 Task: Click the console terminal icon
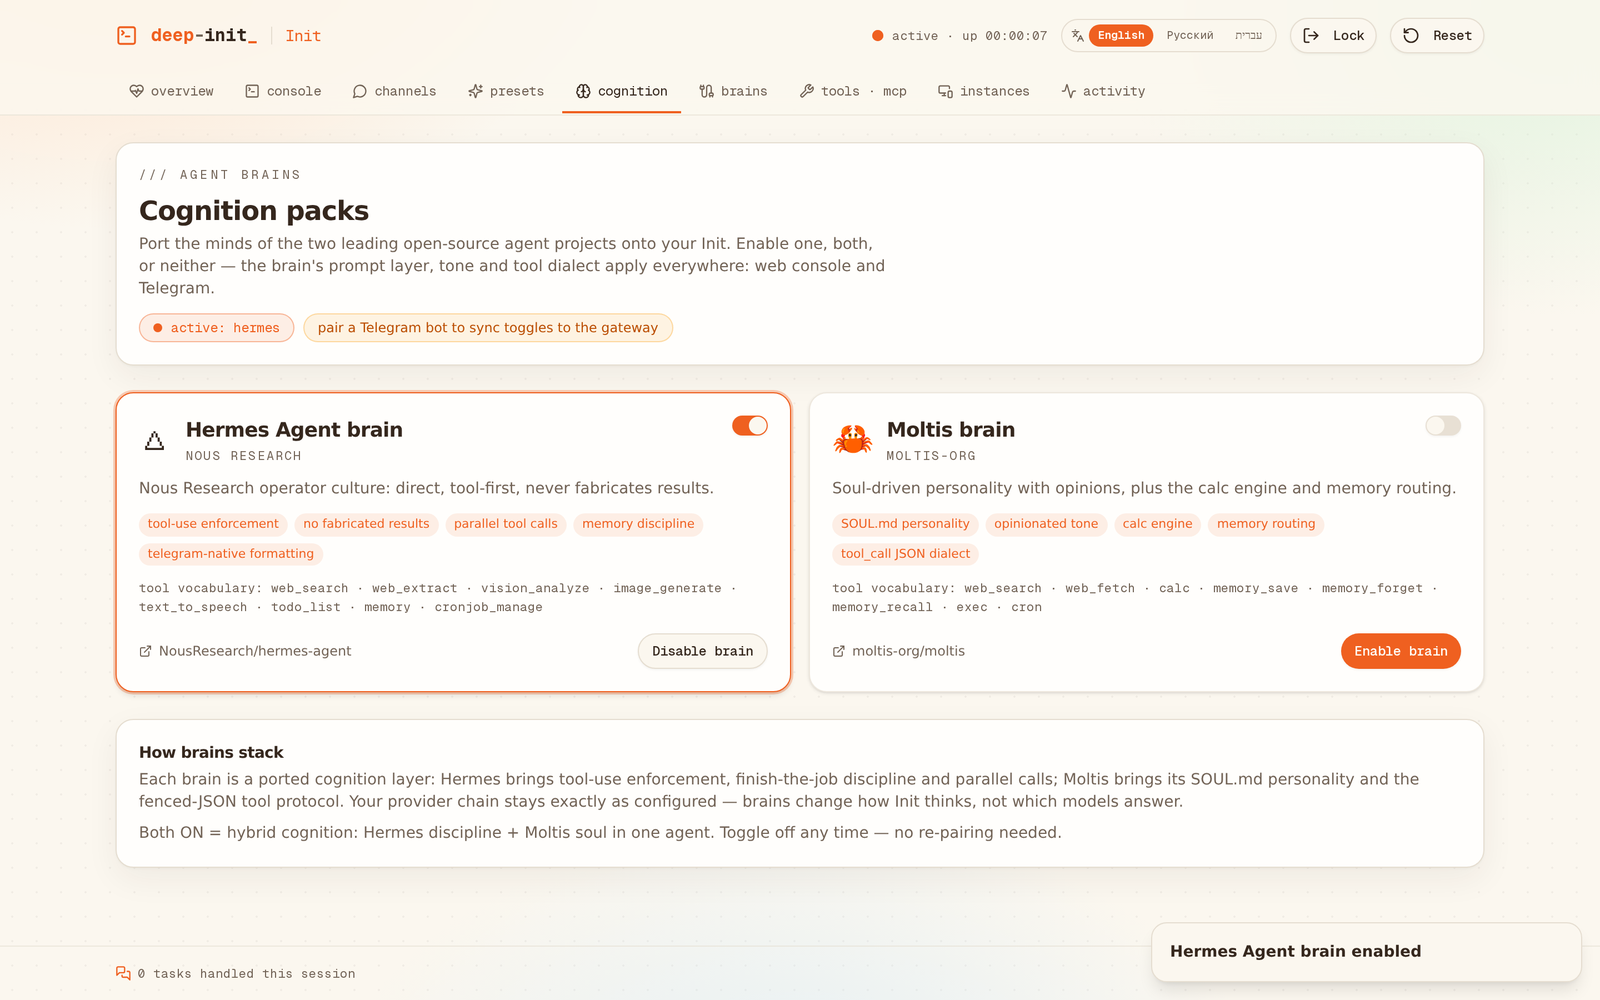[x=252, y=91]
